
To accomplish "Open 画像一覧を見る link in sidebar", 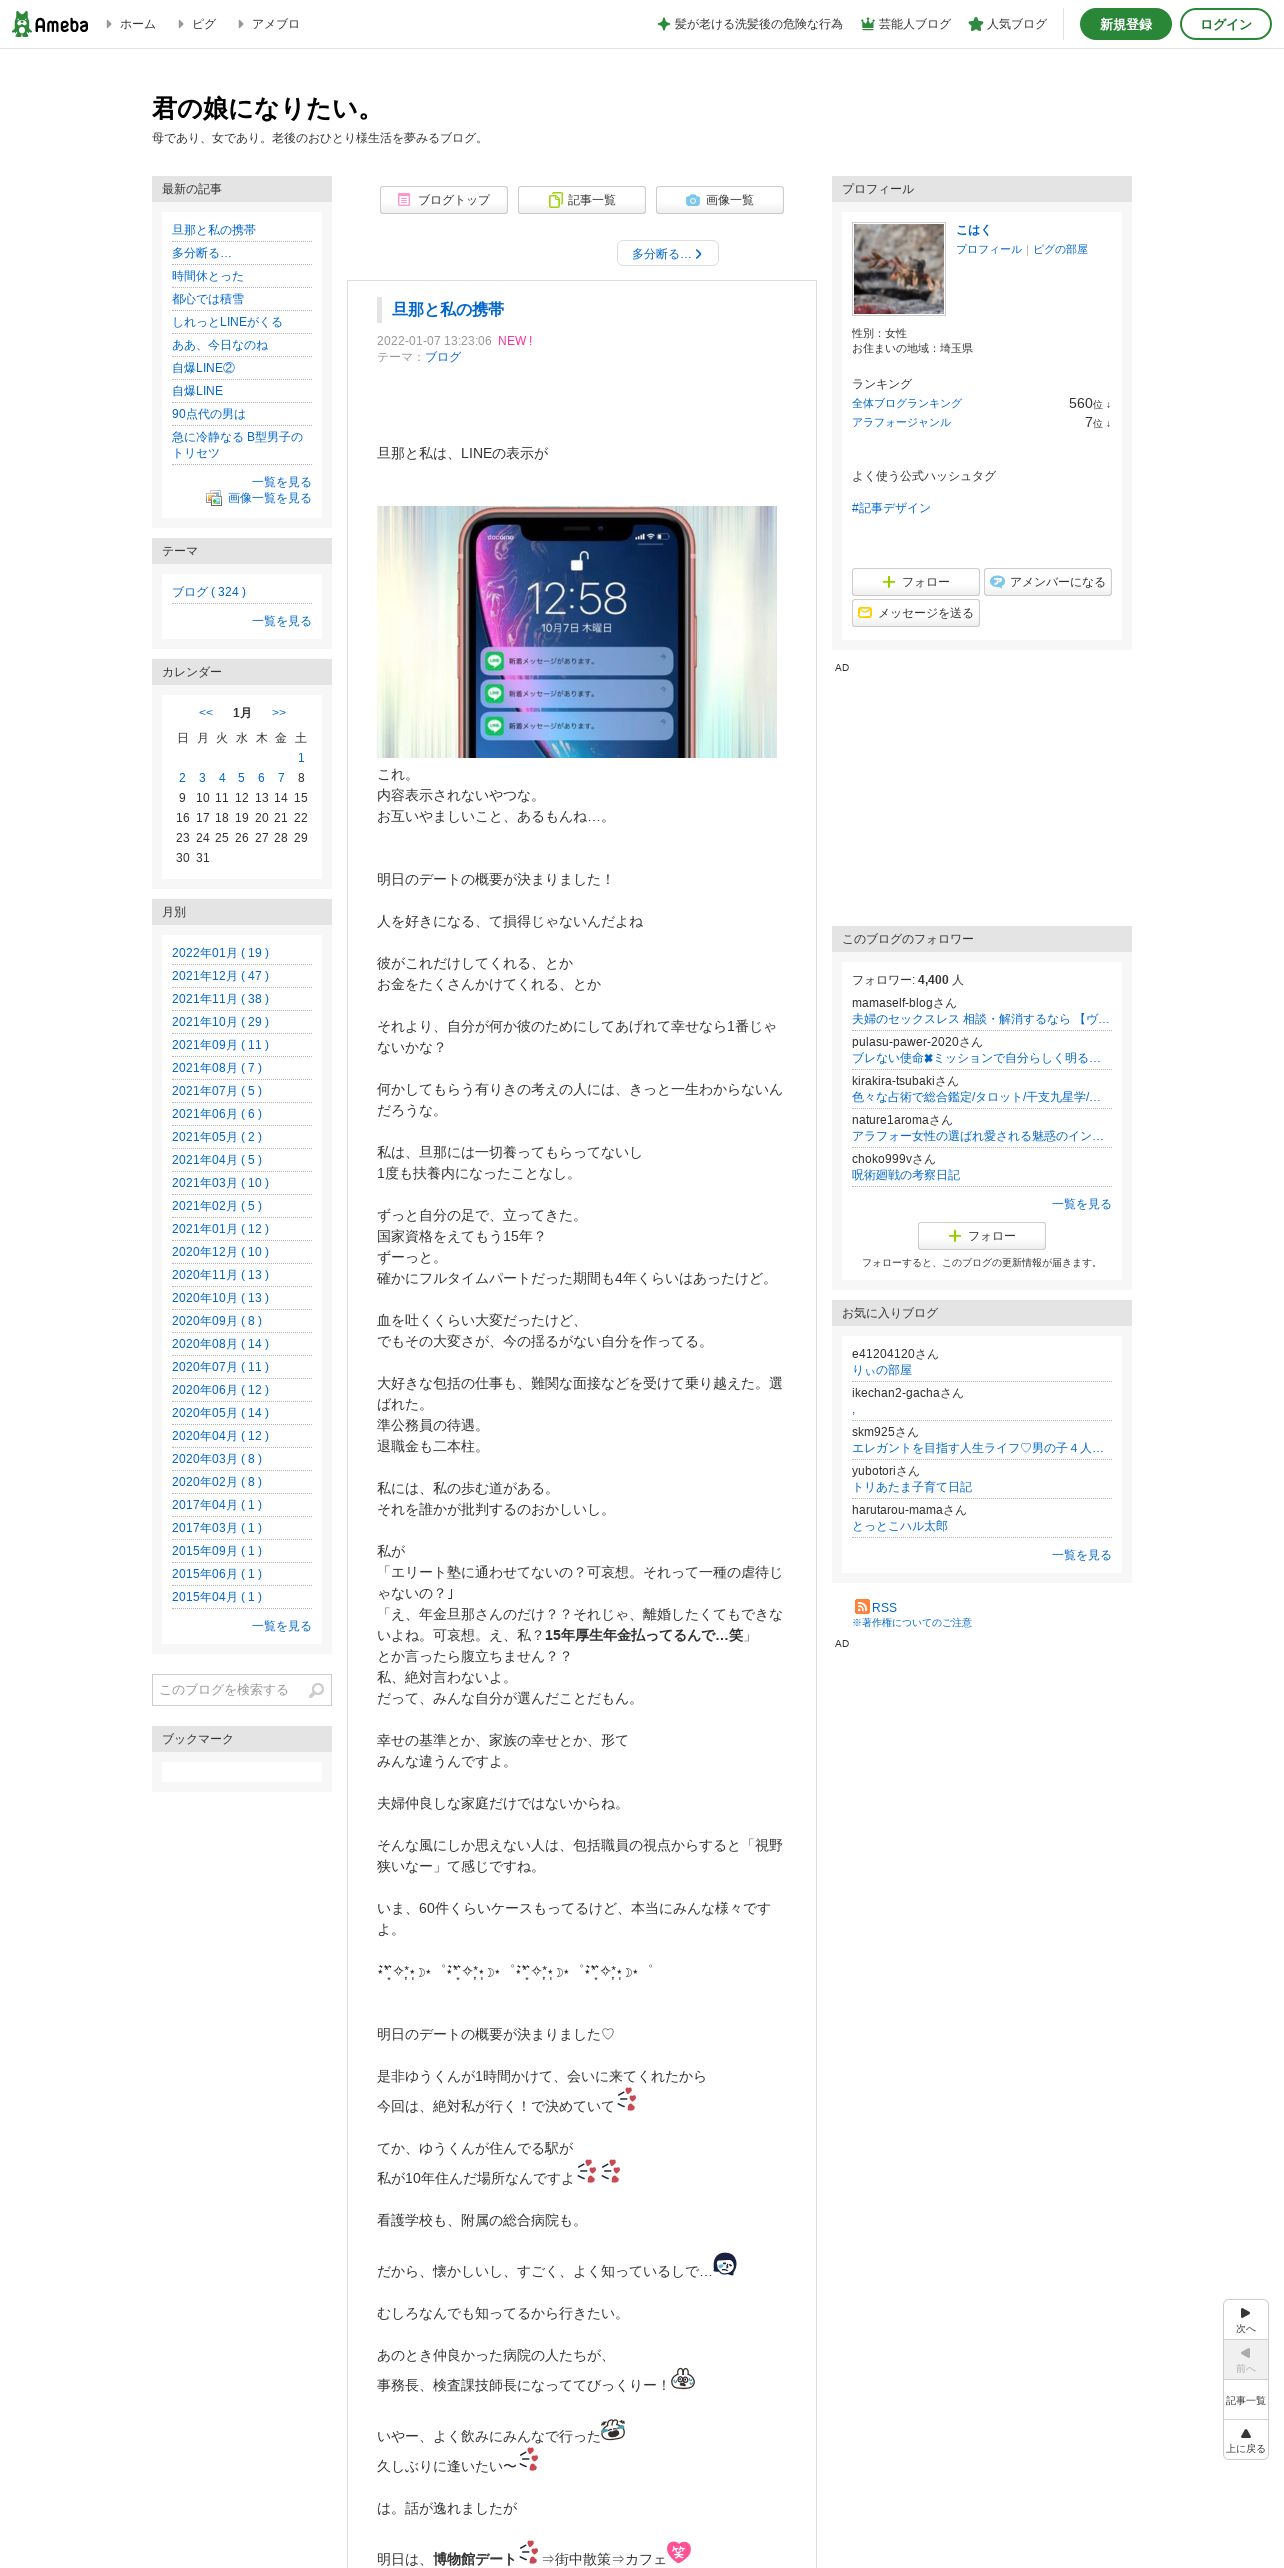I will coord(270,498).
